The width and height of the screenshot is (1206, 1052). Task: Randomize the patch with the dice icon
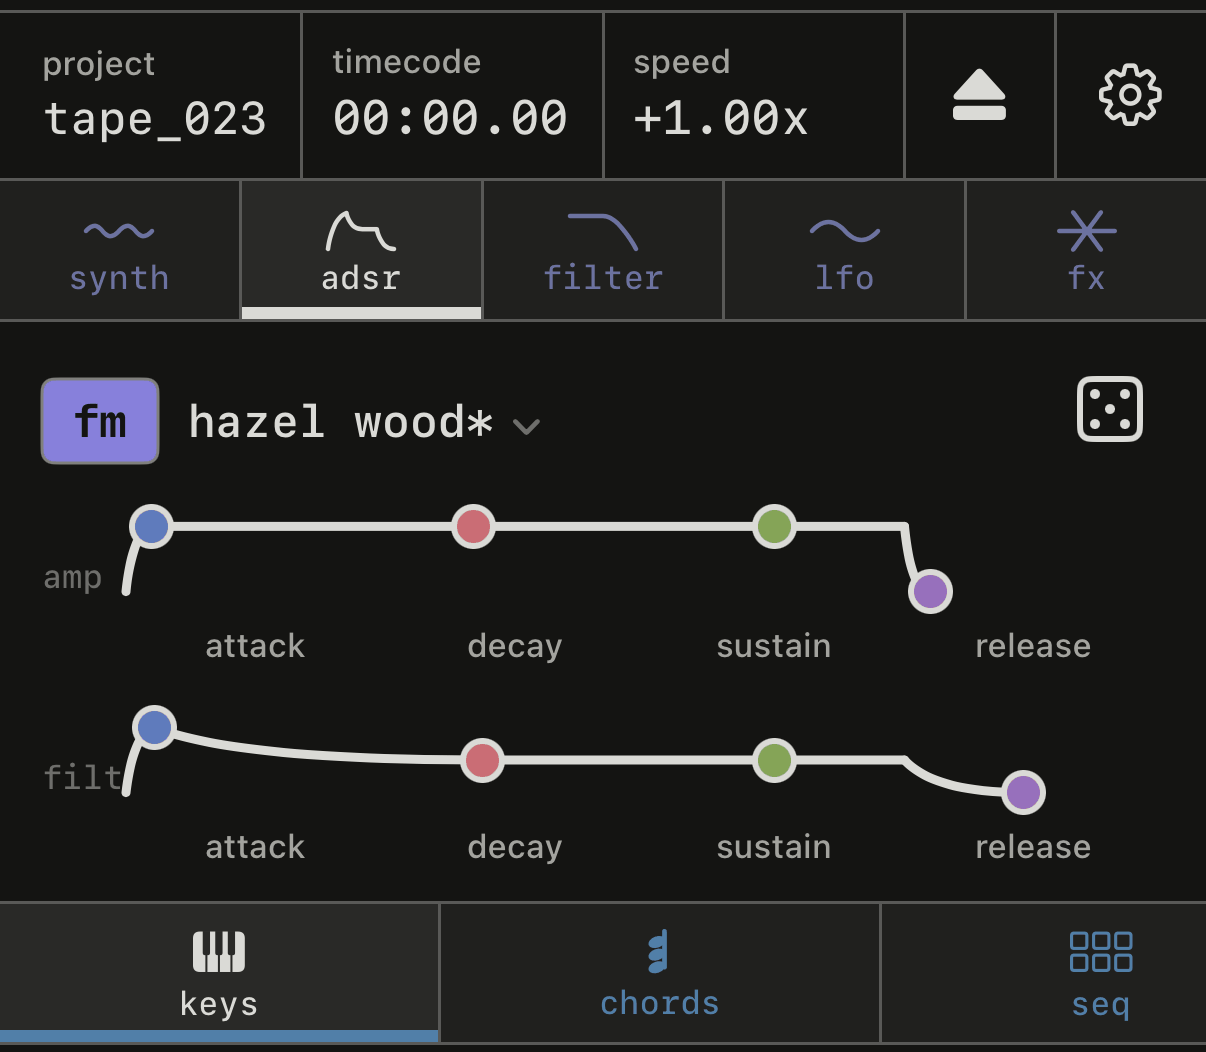click(1110, 409)
